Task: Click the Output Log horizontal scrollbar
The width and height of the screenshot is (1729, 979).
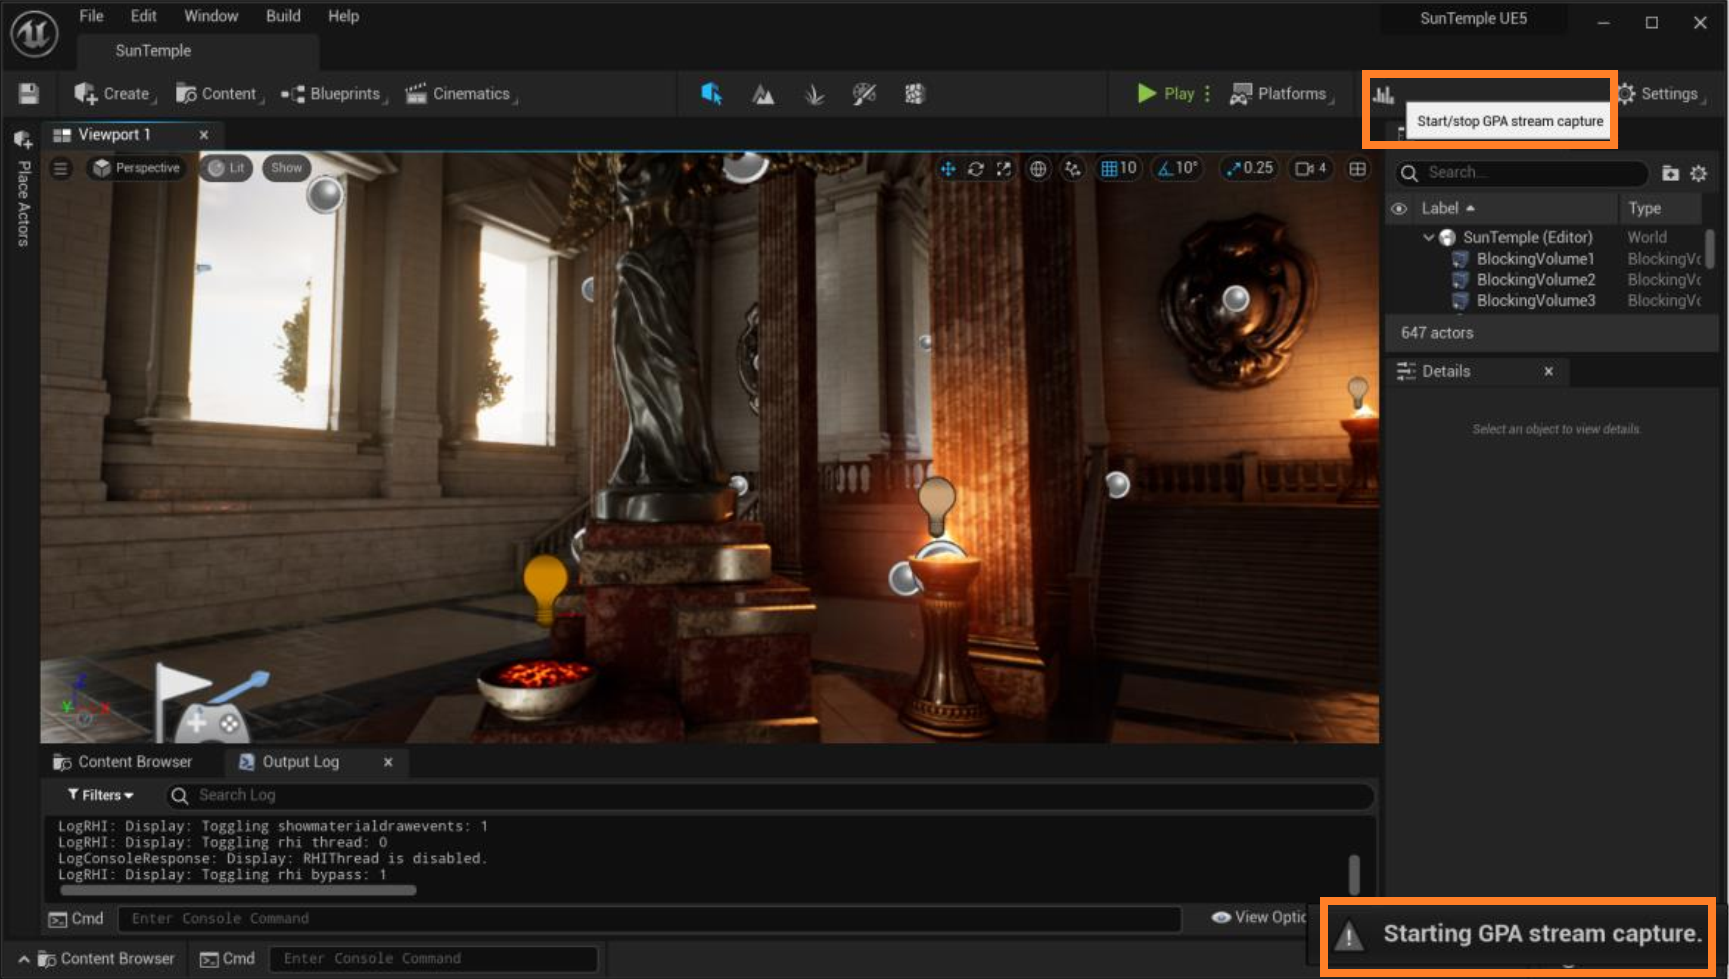Action: click(x=238, y=889)
